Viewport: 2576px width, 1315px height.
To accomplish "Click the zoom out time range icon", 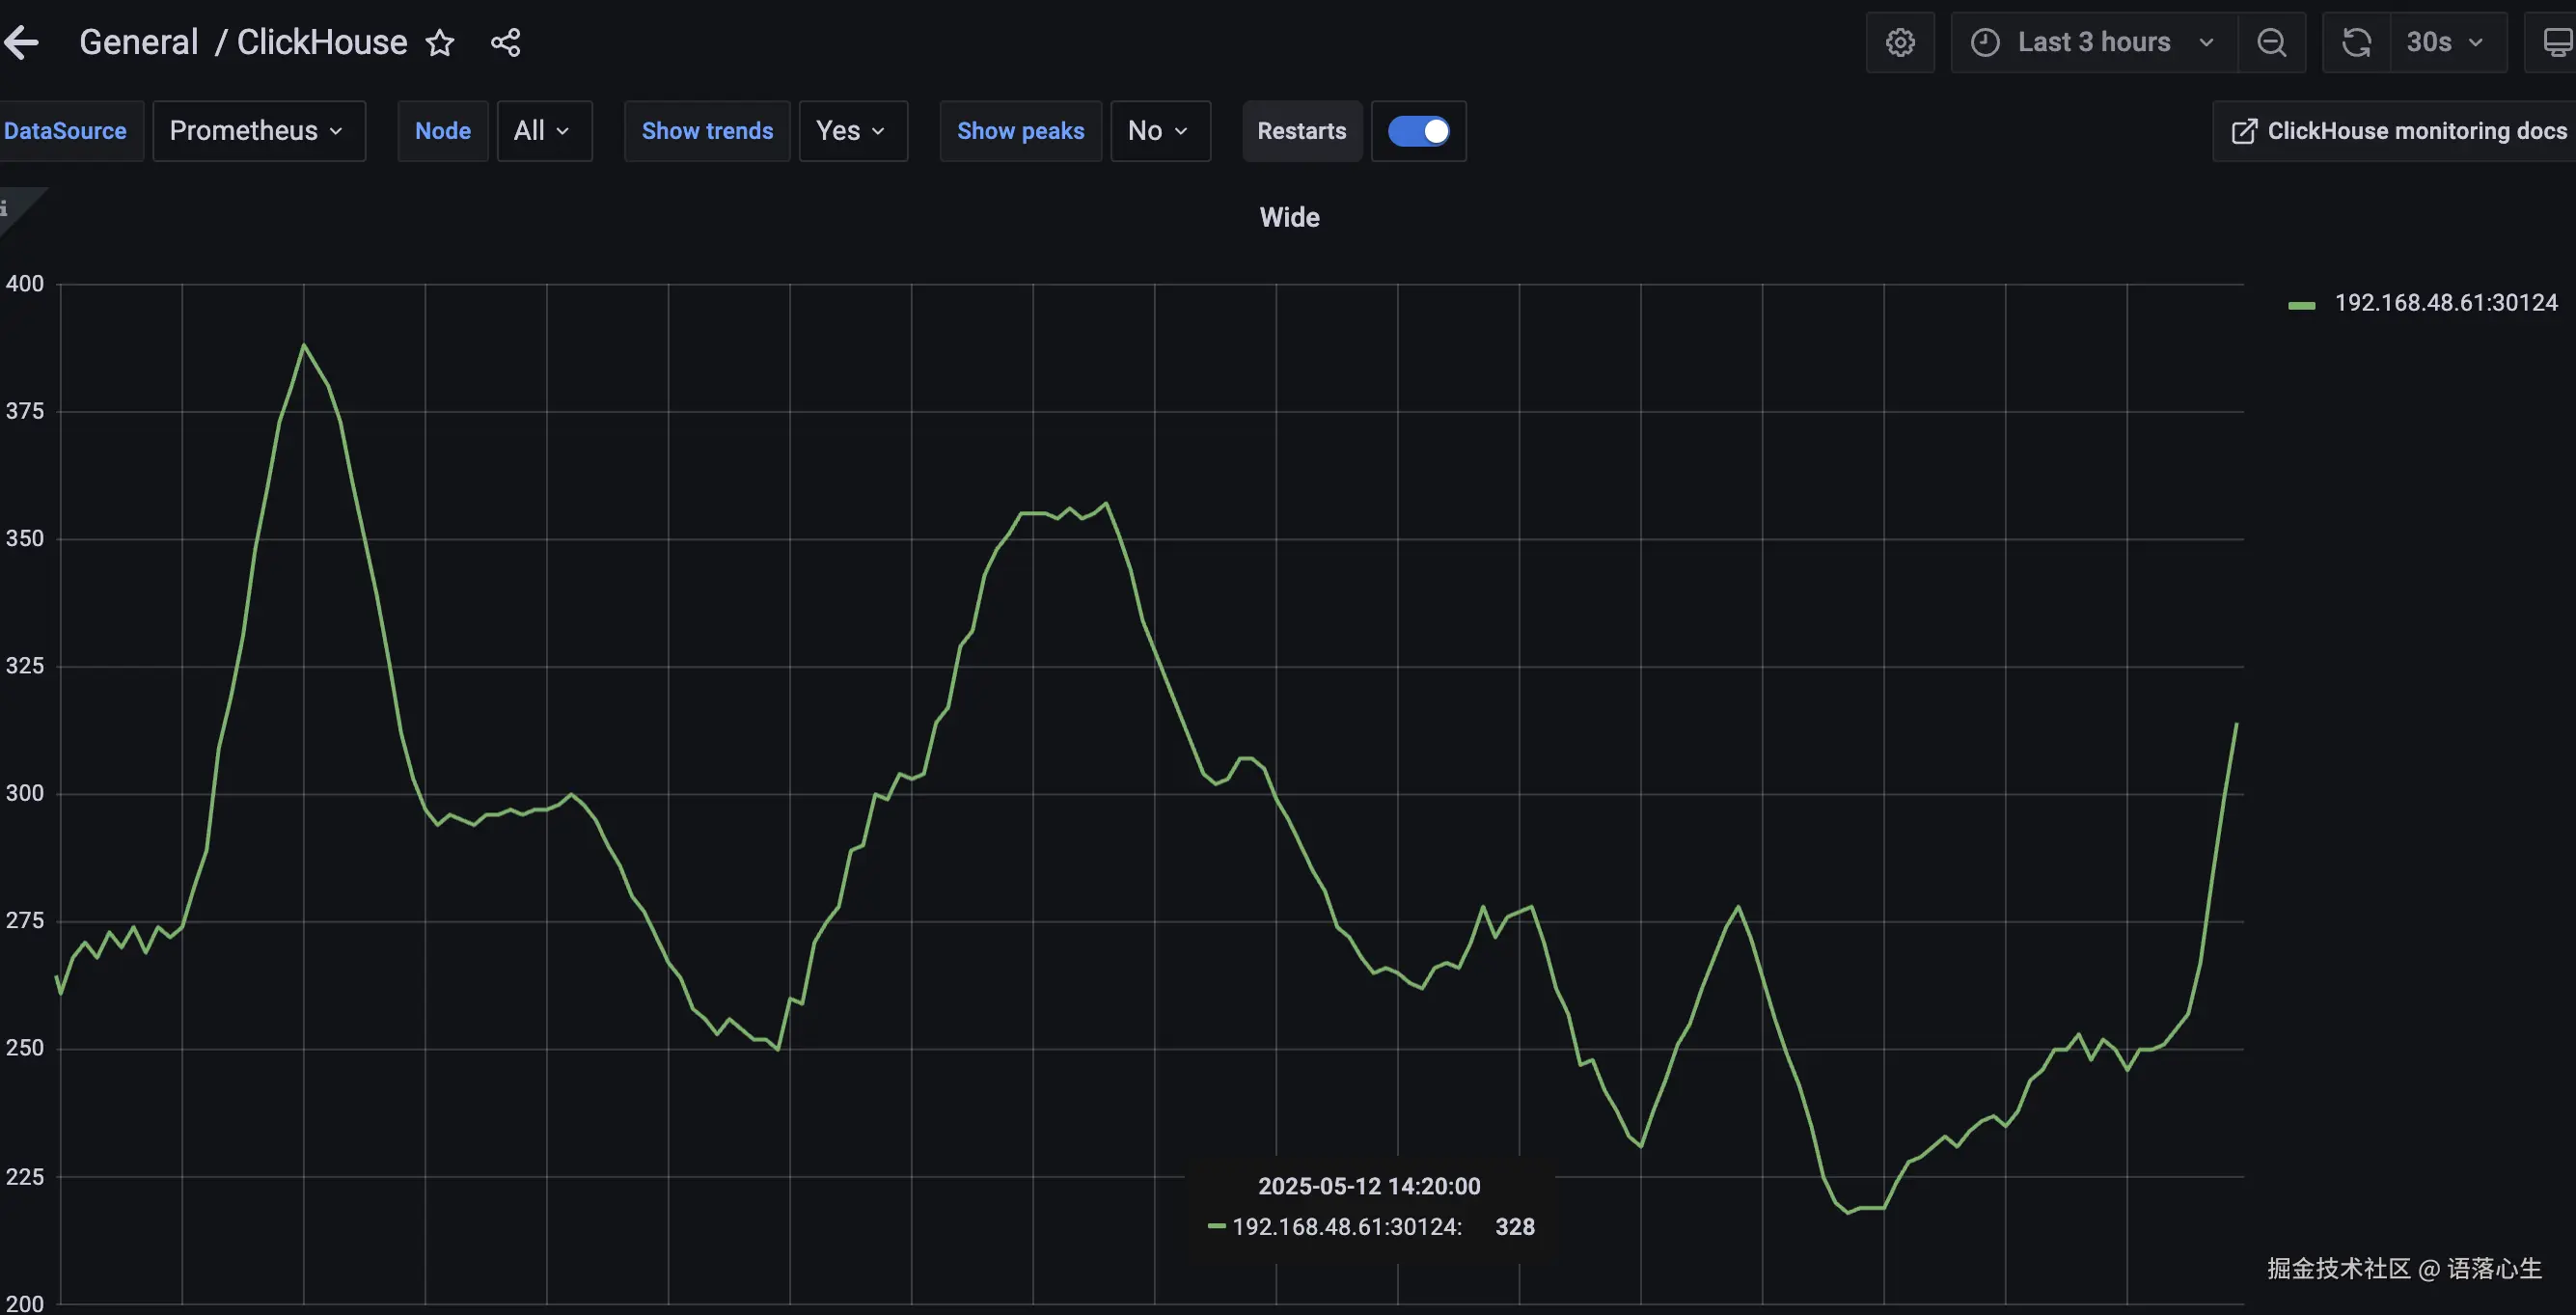I will [2271, 42].
